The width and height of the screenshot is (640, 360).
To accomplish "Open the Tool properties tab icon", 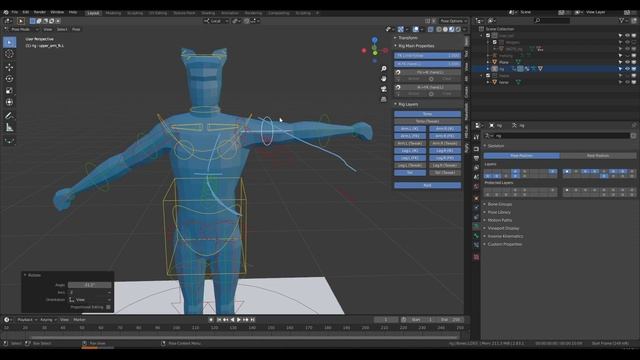I will click(x=476, y=137).
